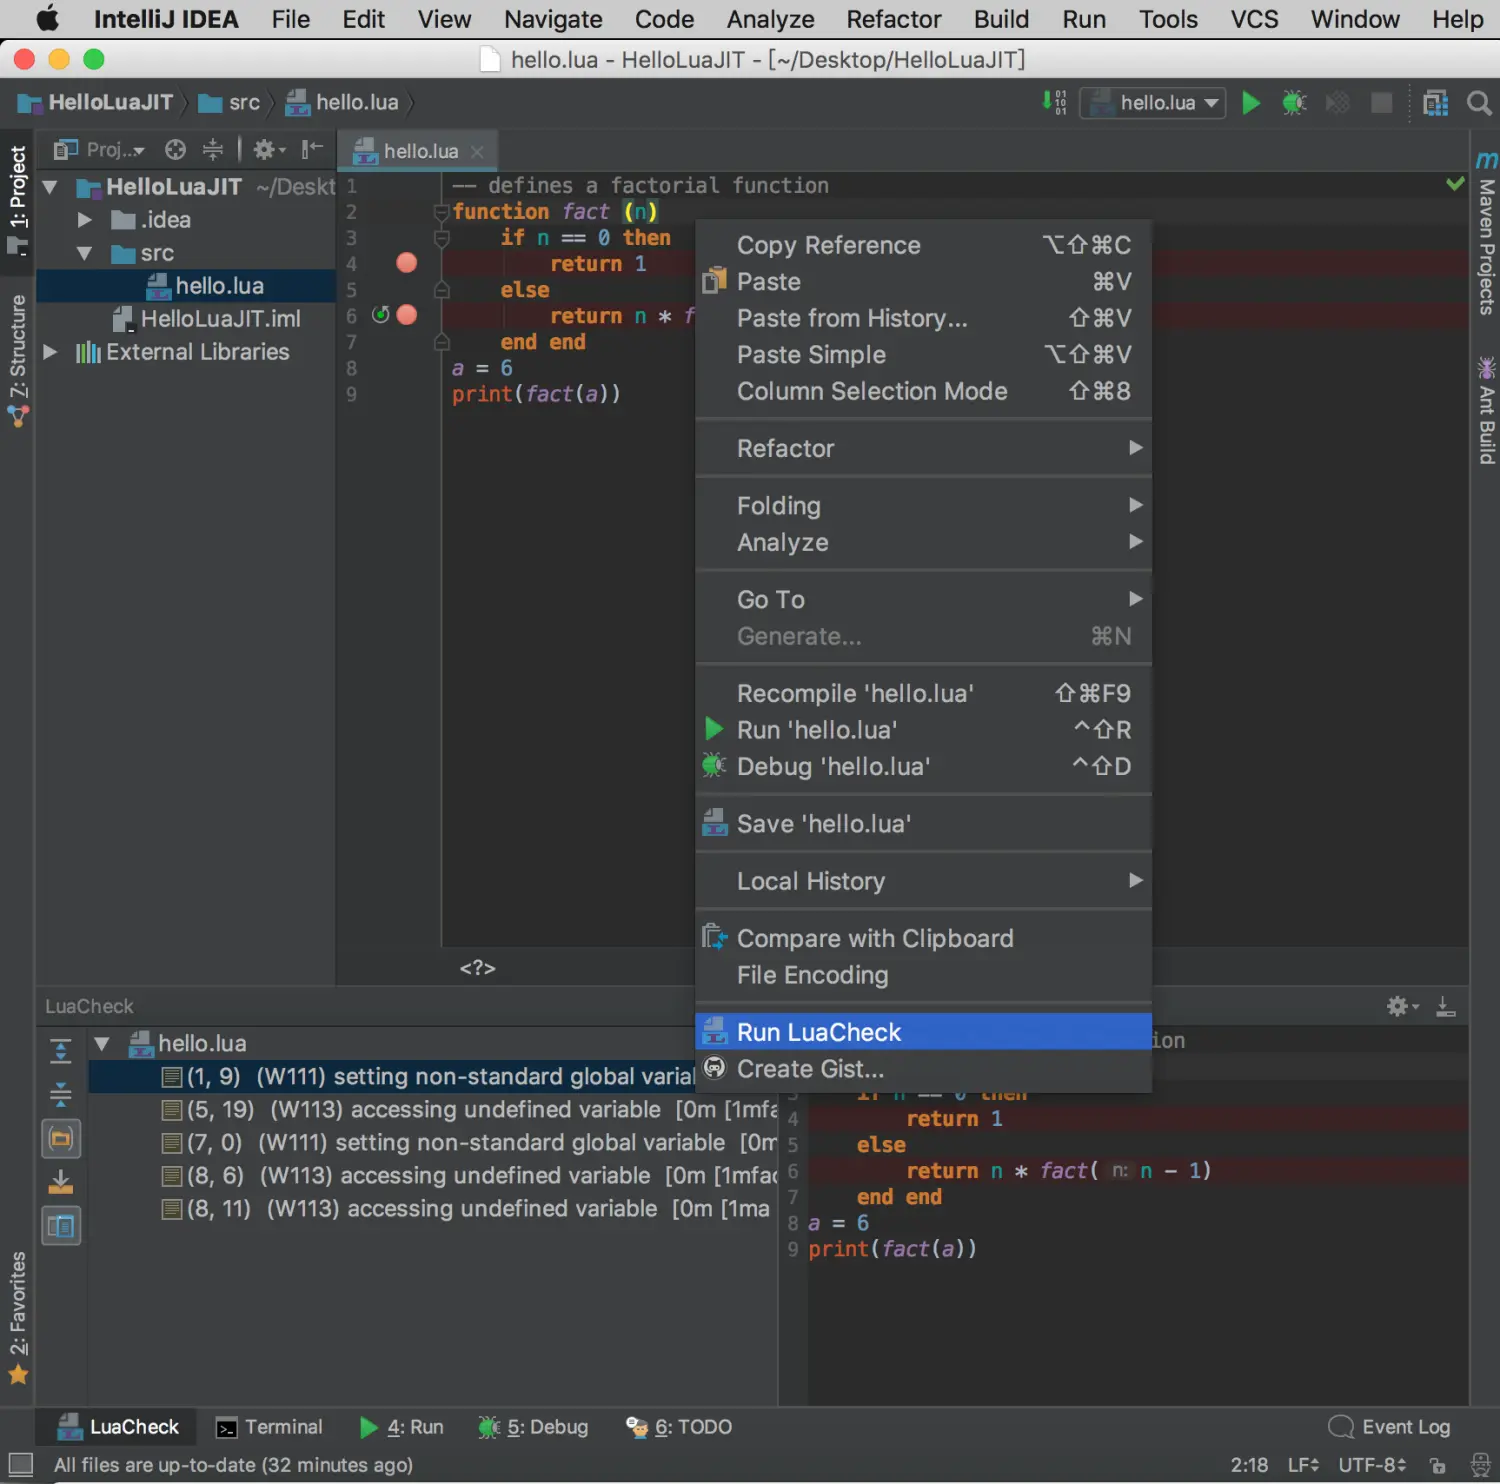Open Maven Projects side panel

tap(1486, 233)
